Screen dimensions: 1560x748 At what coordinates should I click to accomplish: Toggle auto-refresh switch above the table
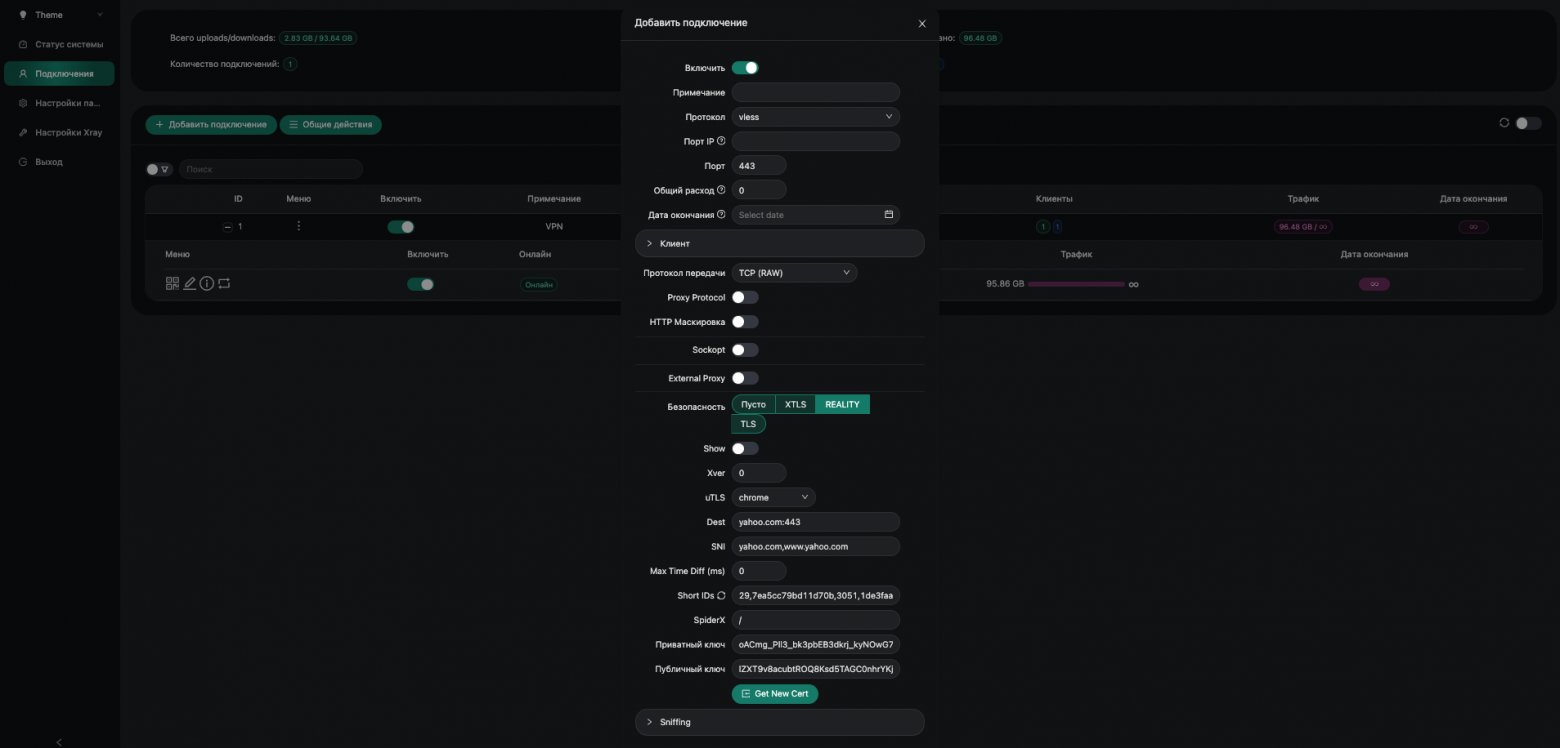1529,123
